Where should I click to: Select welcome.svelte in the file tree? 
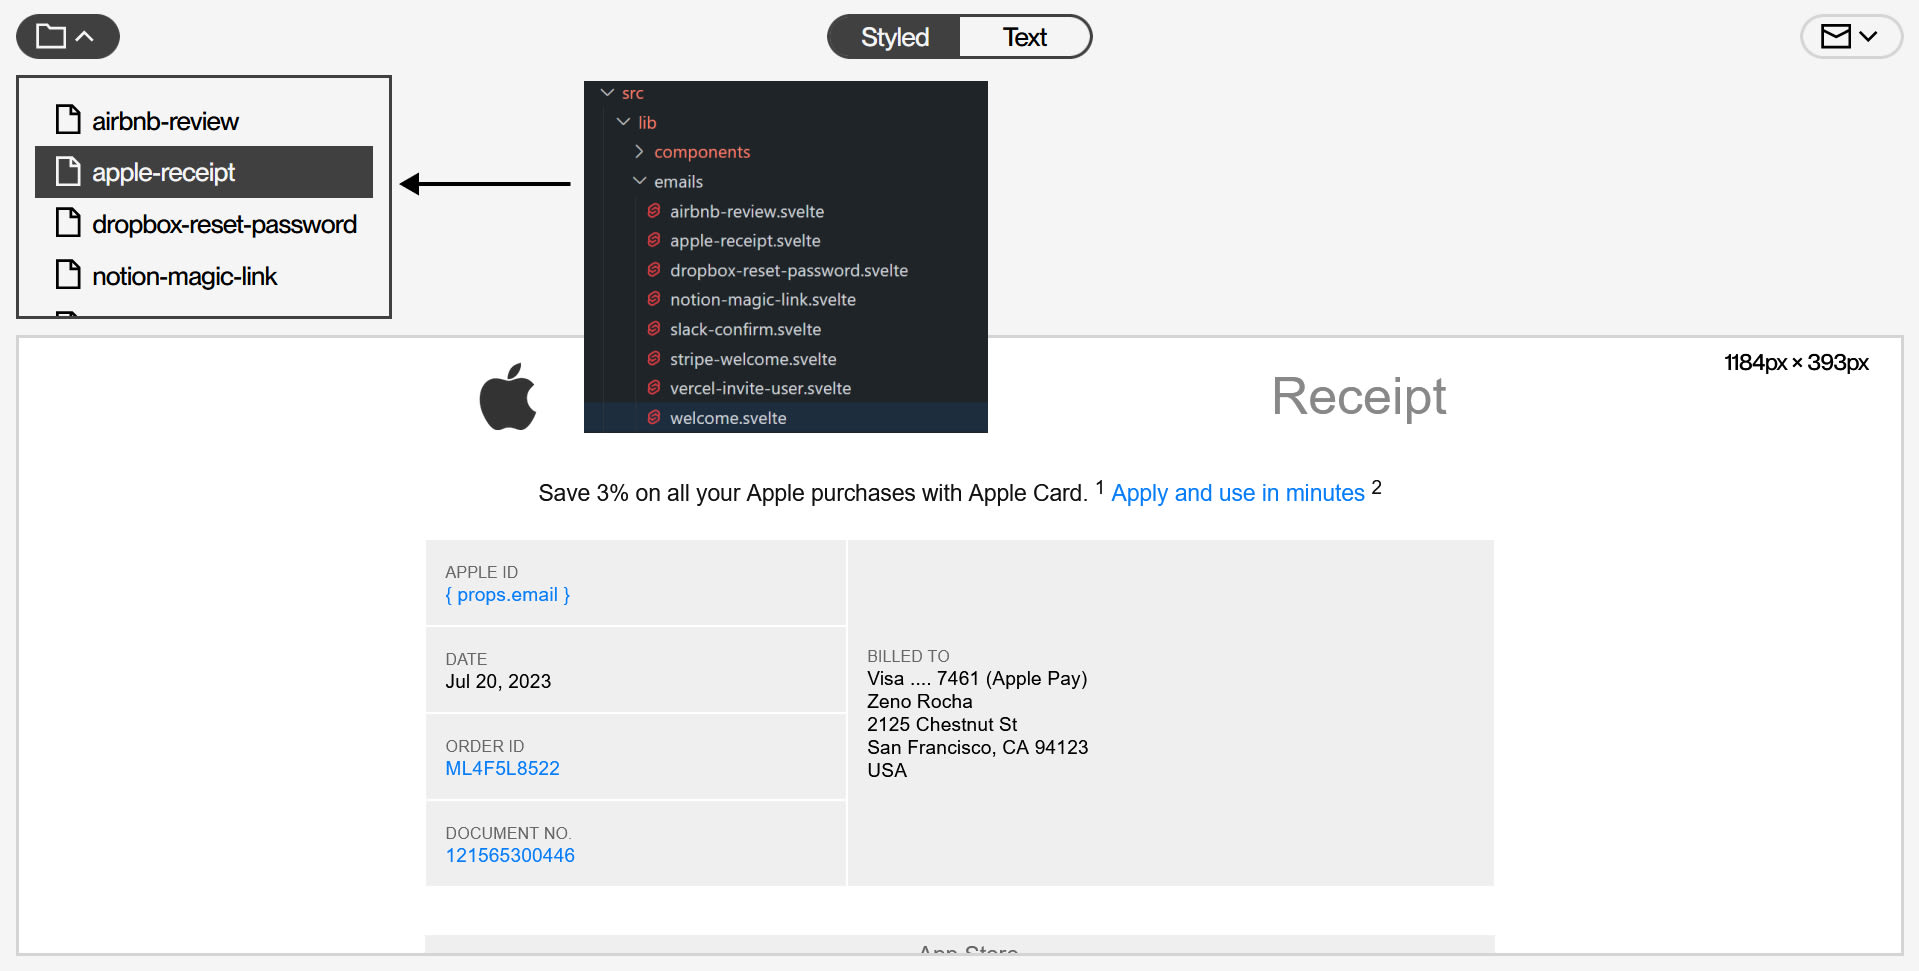point(727,417)
